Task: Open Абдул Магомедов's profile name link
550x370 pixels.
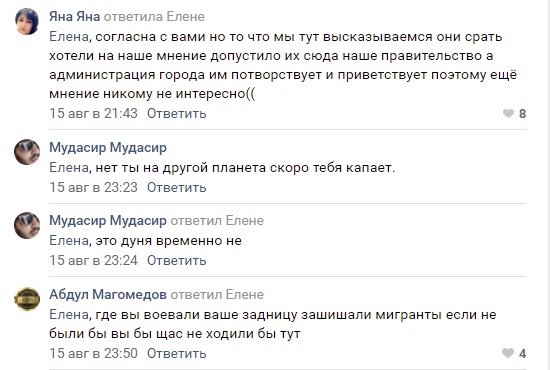Action: point(108,294)
